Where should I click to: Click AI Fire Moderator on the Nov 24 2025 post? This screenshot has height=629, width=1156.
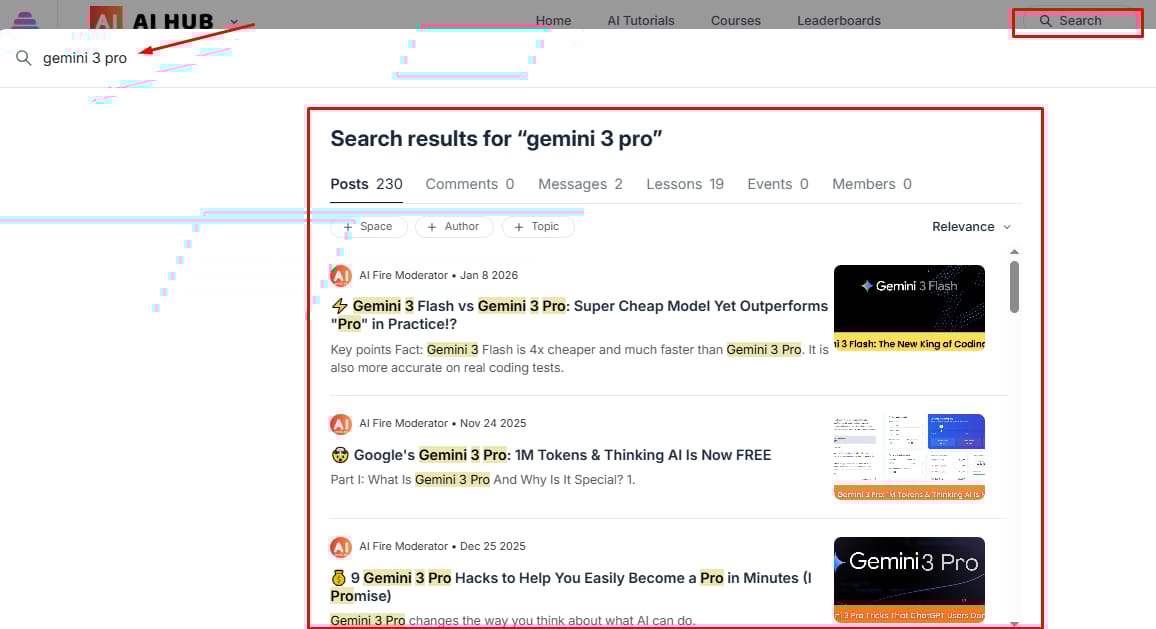[403, 423]
